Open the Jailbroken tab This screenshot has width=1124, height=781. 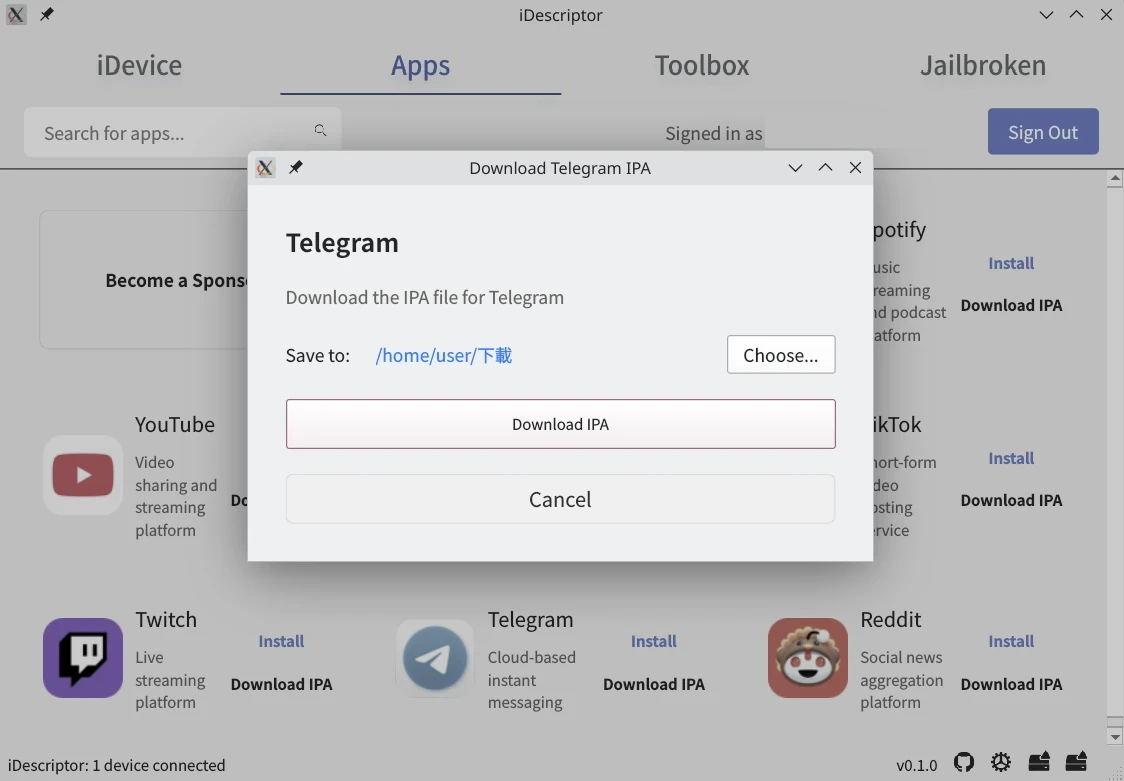click(x=983, y=65)
